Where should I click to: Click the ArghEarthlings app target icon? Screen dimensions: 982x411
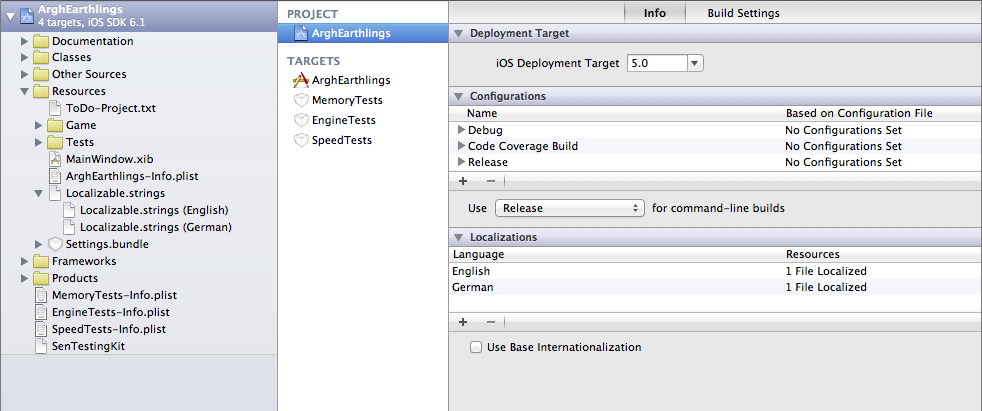pyautogui.click(x=301, y=80)
